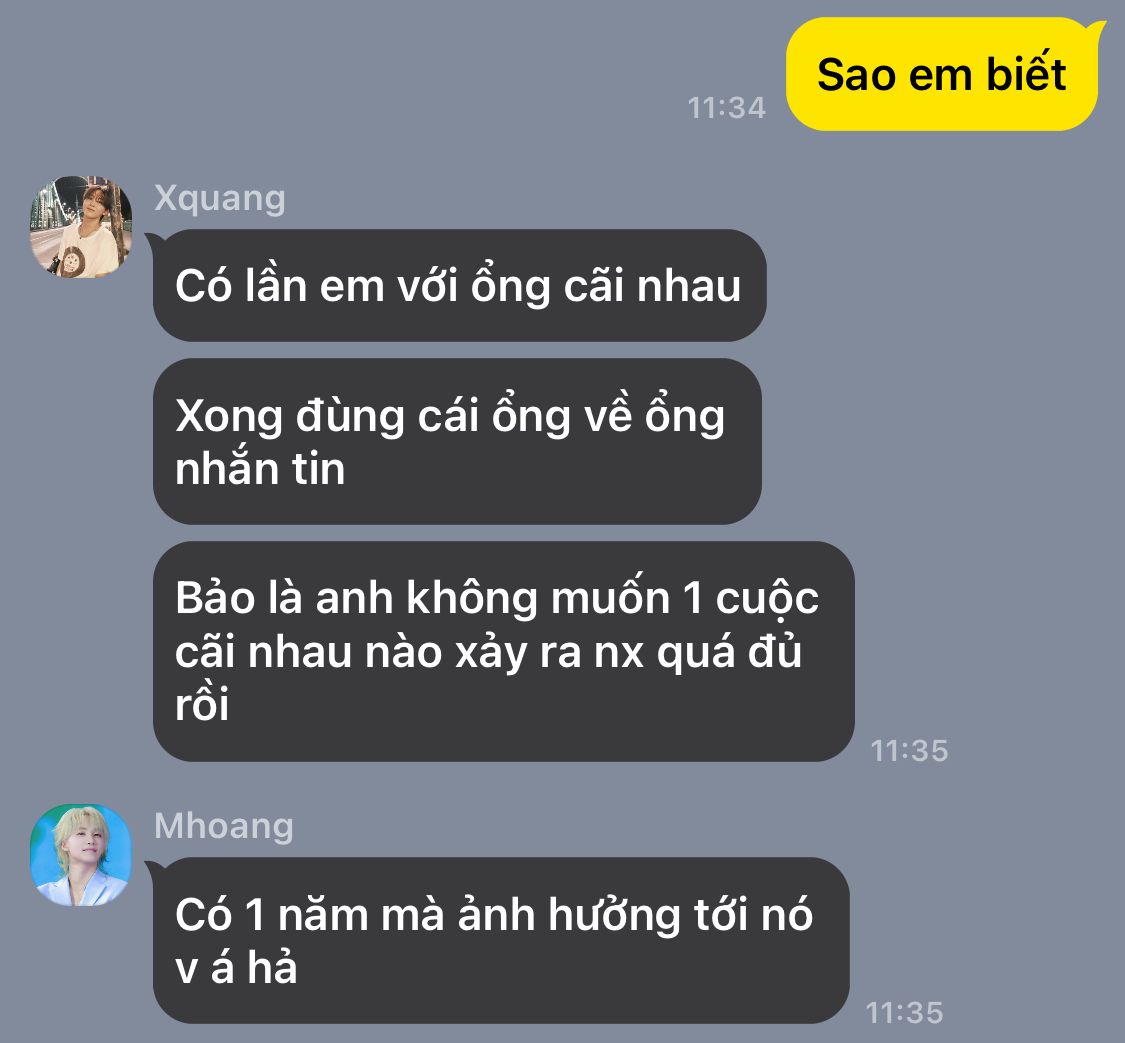Open Xquang's profile picture
Viewport: 1125px width, 1043px height.
pos(80,227)
